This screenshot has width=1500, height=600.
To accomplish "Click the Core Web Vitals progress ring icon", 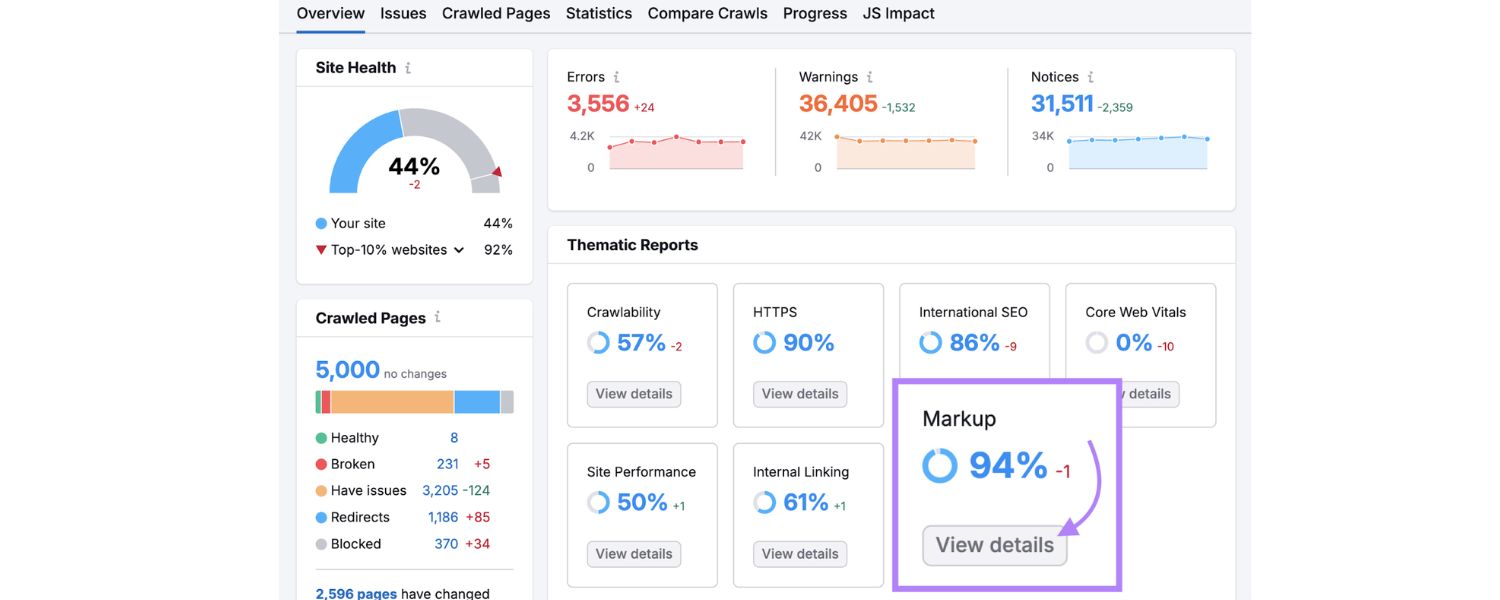I will [1097, 342].
